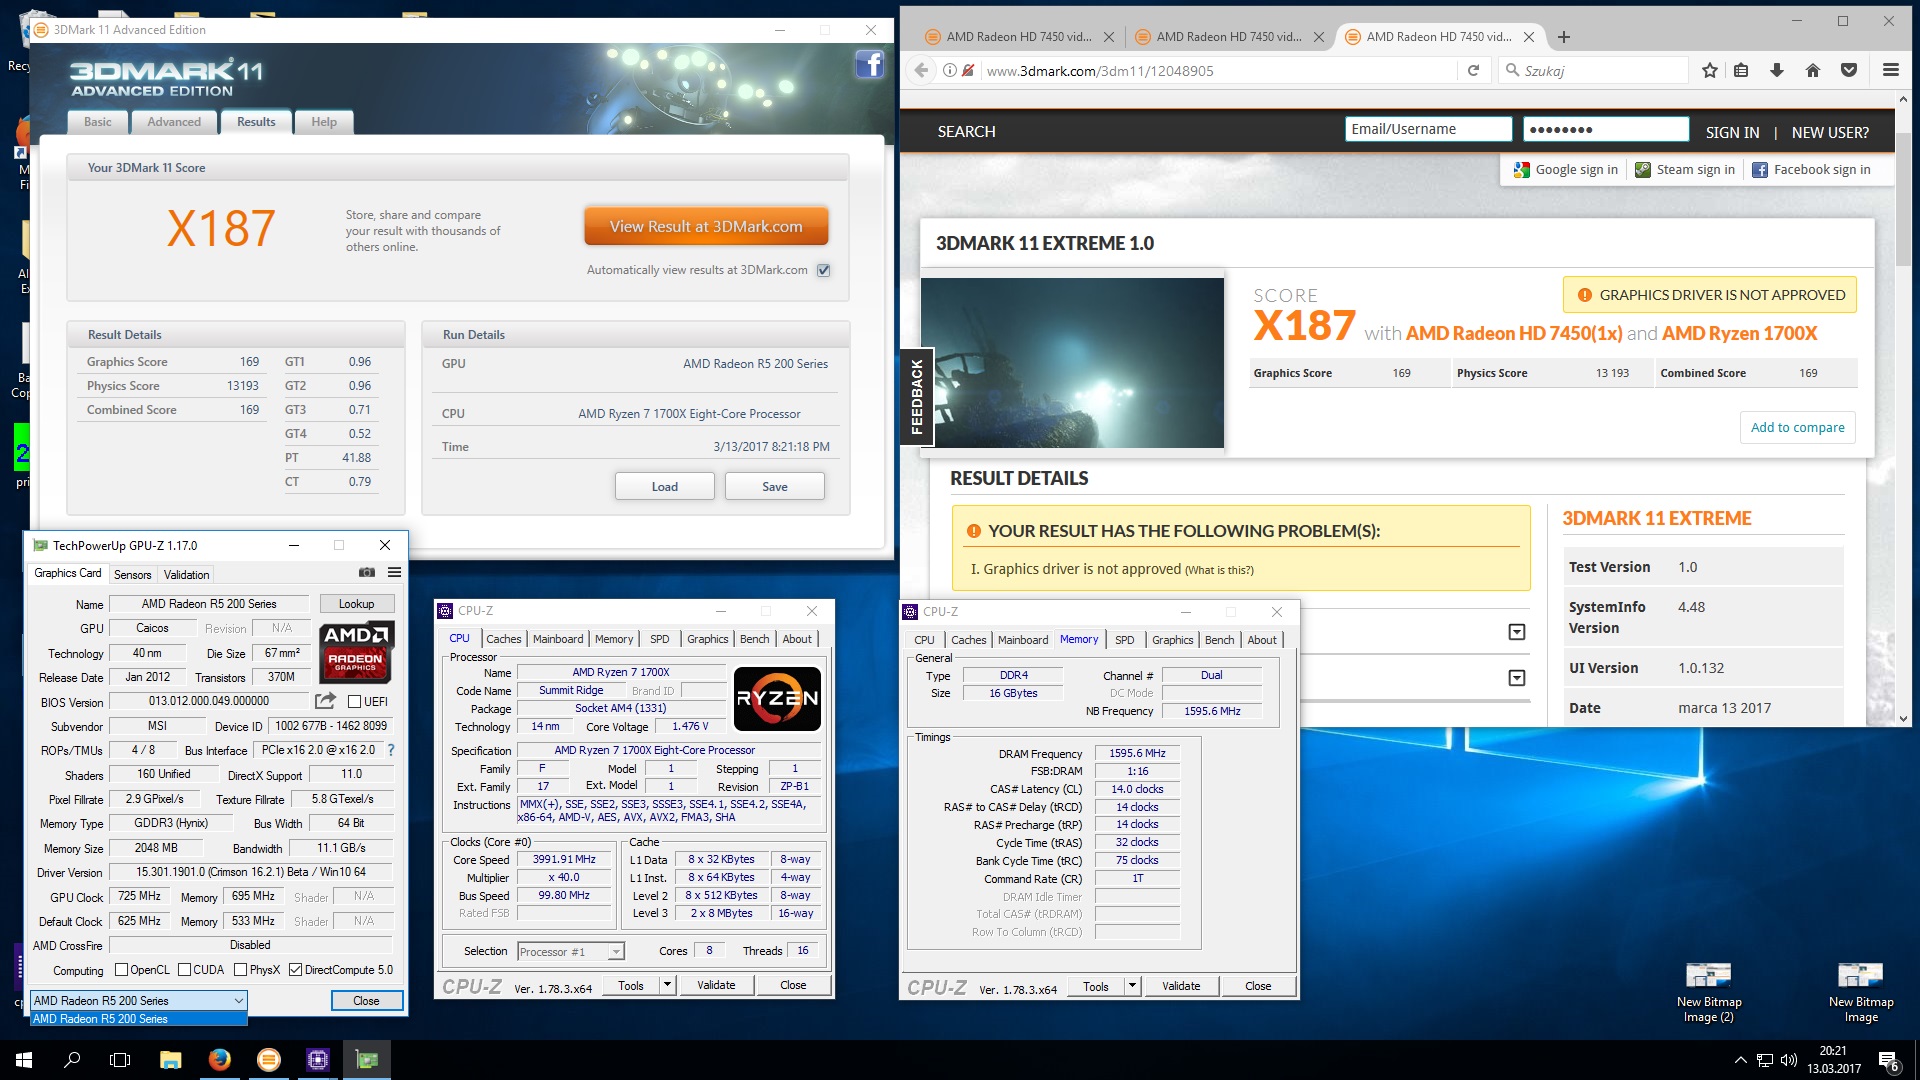Screen dimensions: 1920x1080
Task: Click the reload page icon in browser
Action: [1473, 70]
